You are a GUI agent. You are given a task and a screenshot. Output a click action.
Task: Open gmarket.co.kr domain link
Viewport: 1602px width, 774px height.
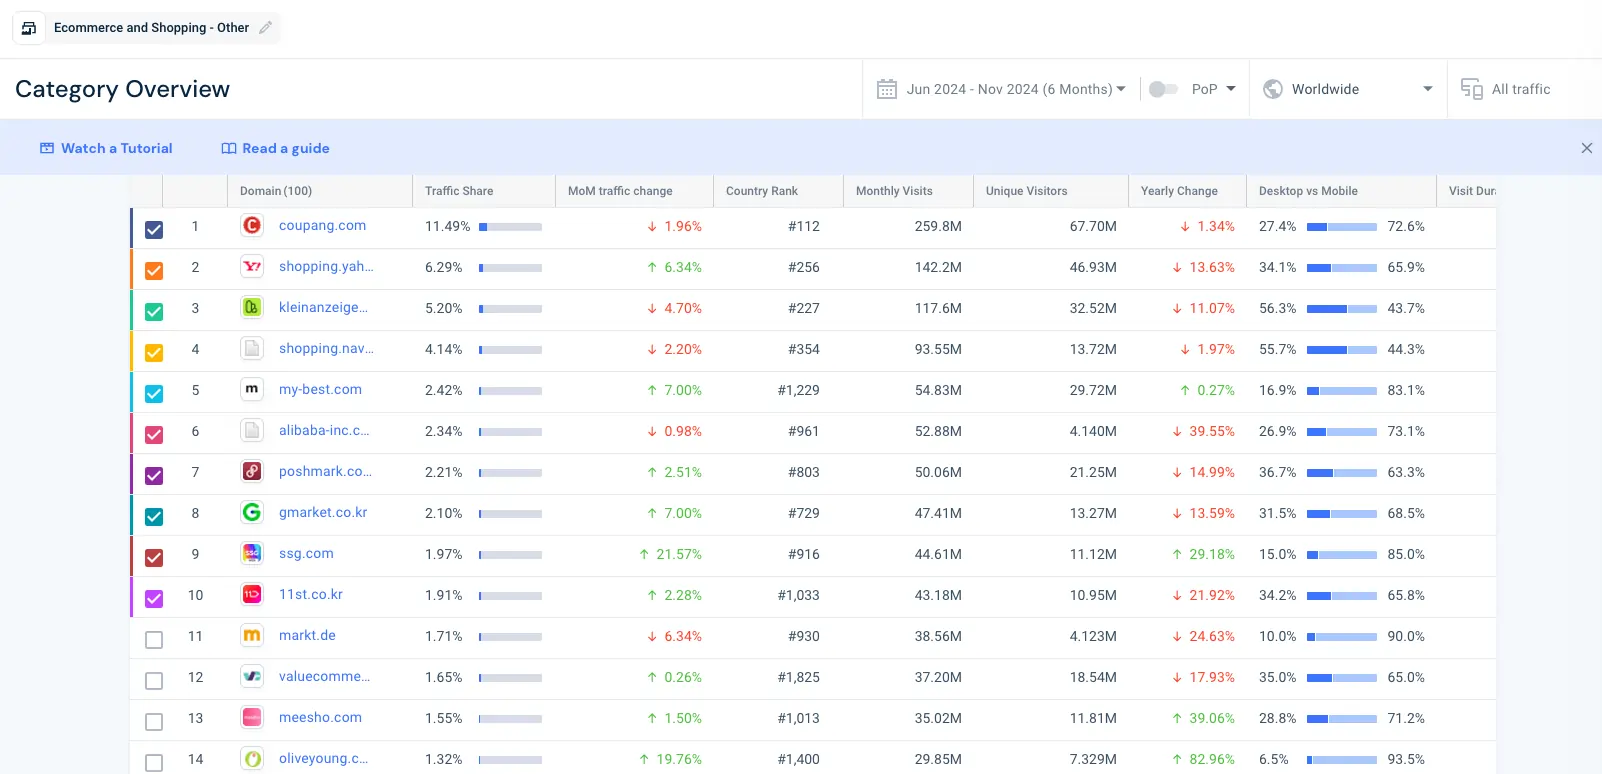323,513
